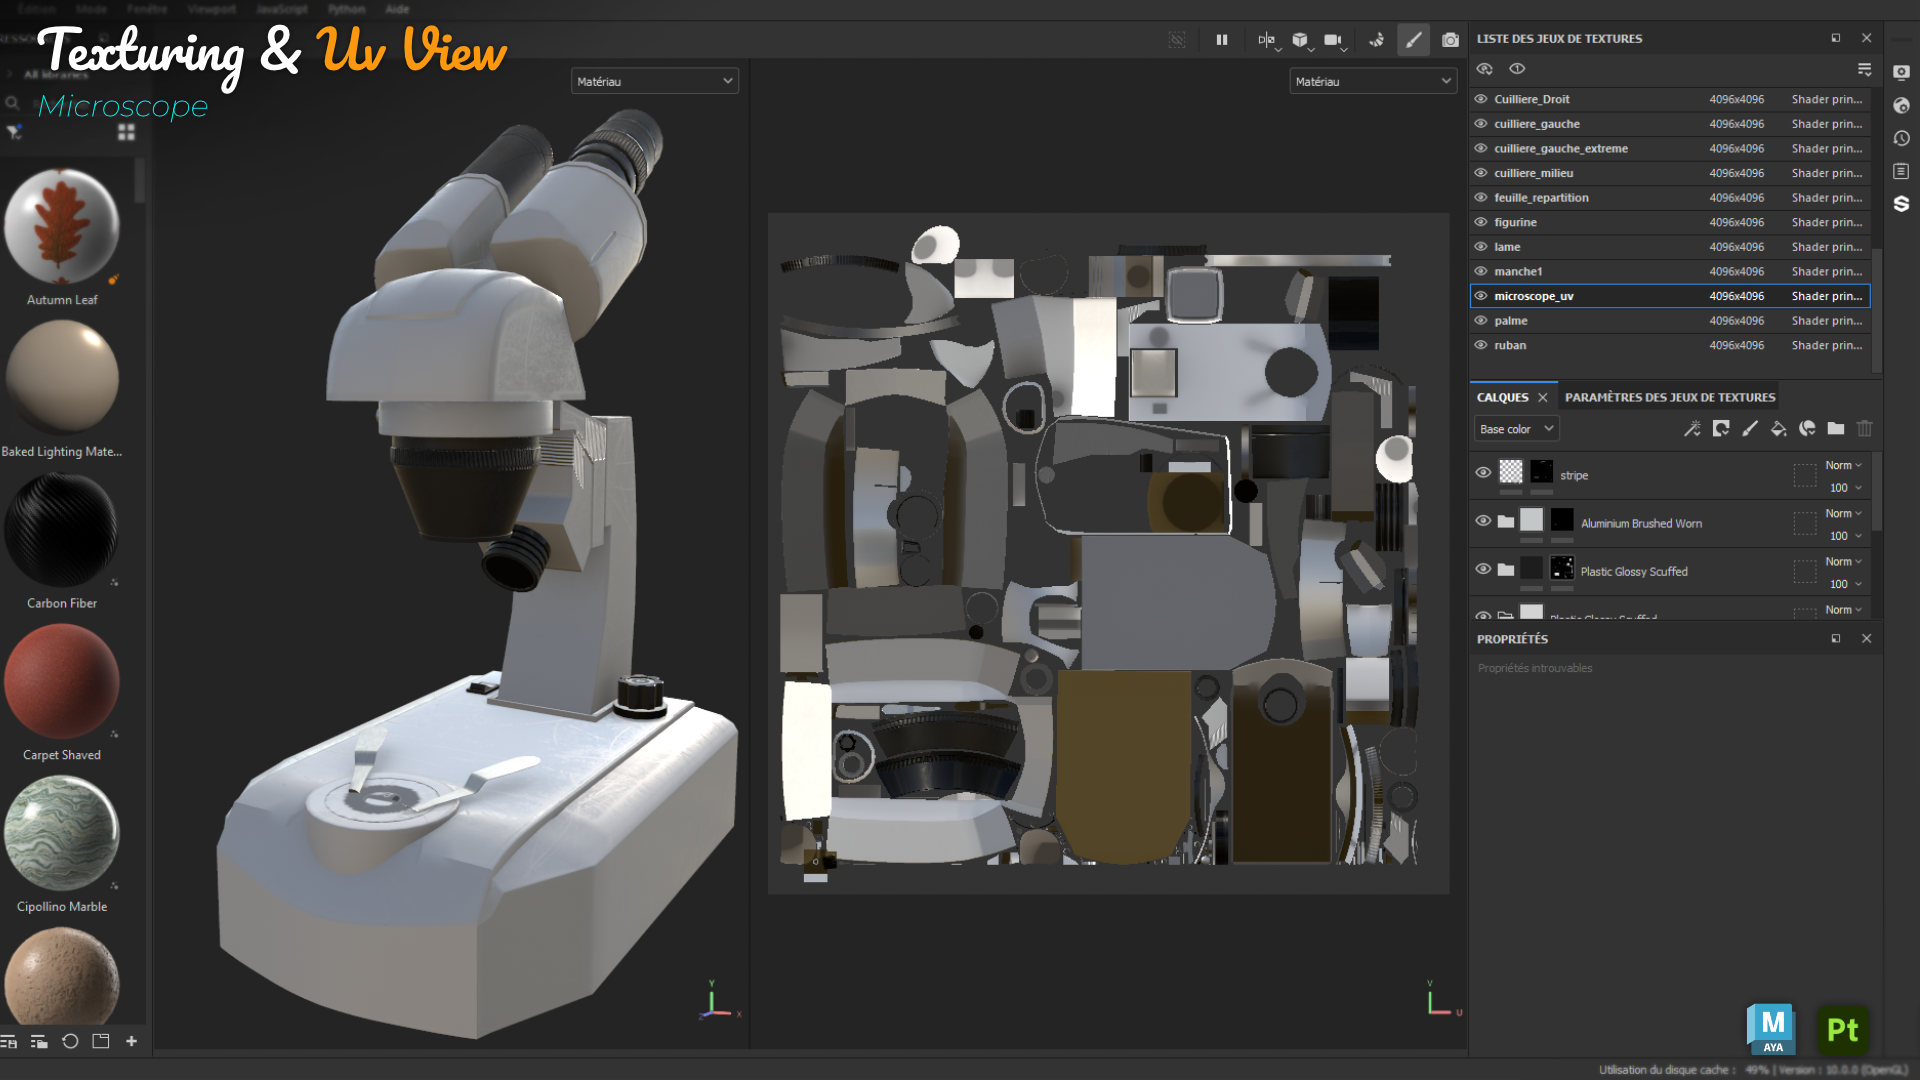1920x1080 pixels.
Task: Add a paint layer with brush icon
Action: [x=1749, y=429]
